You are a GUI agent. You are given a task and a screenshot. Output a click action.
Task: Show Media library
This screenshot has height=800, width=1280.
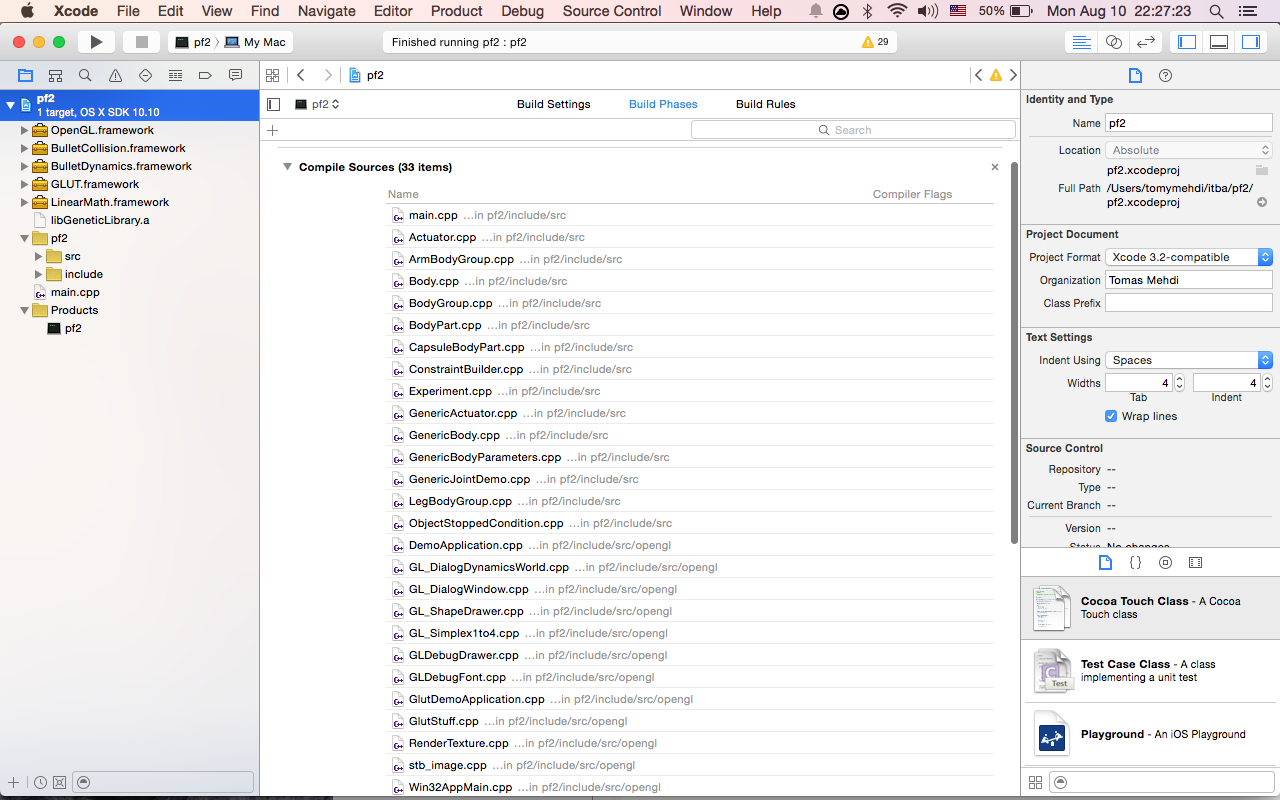coord(1195,563)
